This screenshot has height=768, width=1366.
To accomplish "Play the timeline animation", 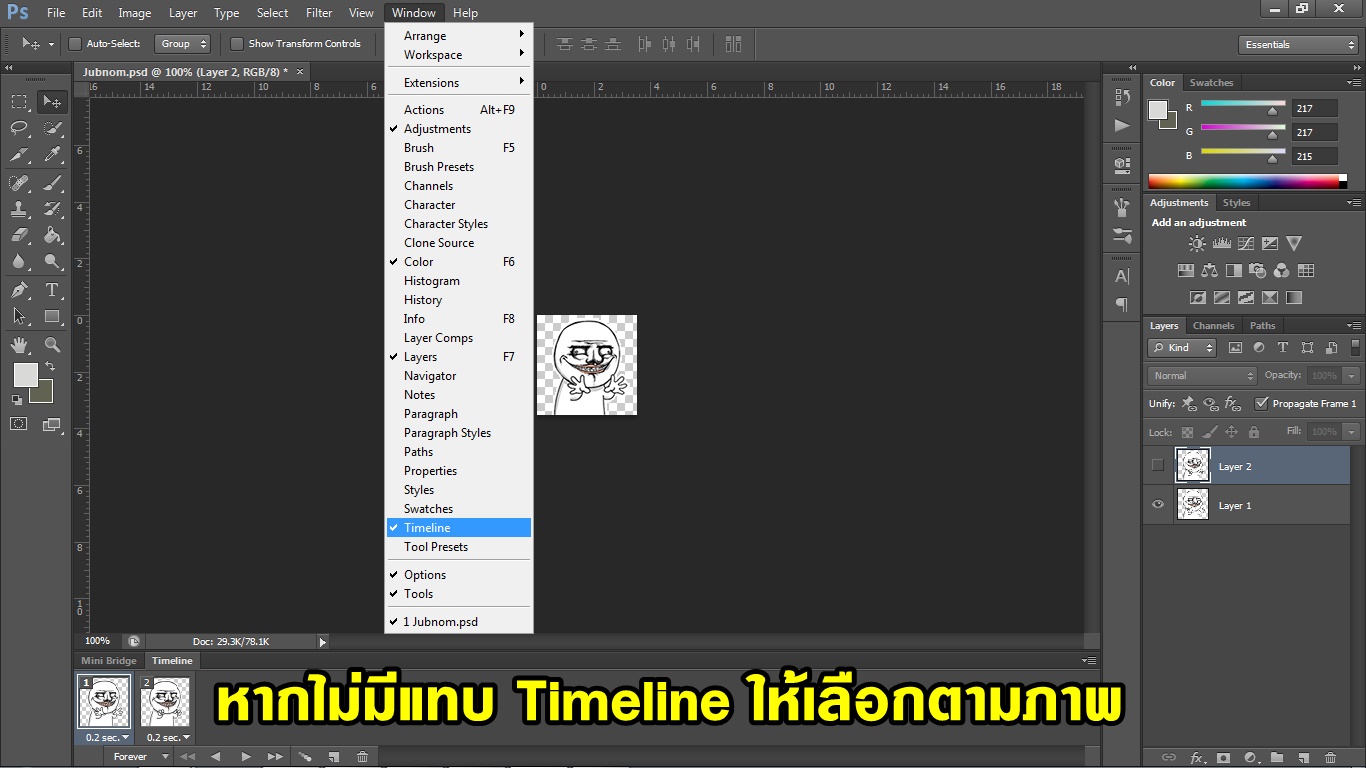I will pyautogui.click(x=246, y=757).
